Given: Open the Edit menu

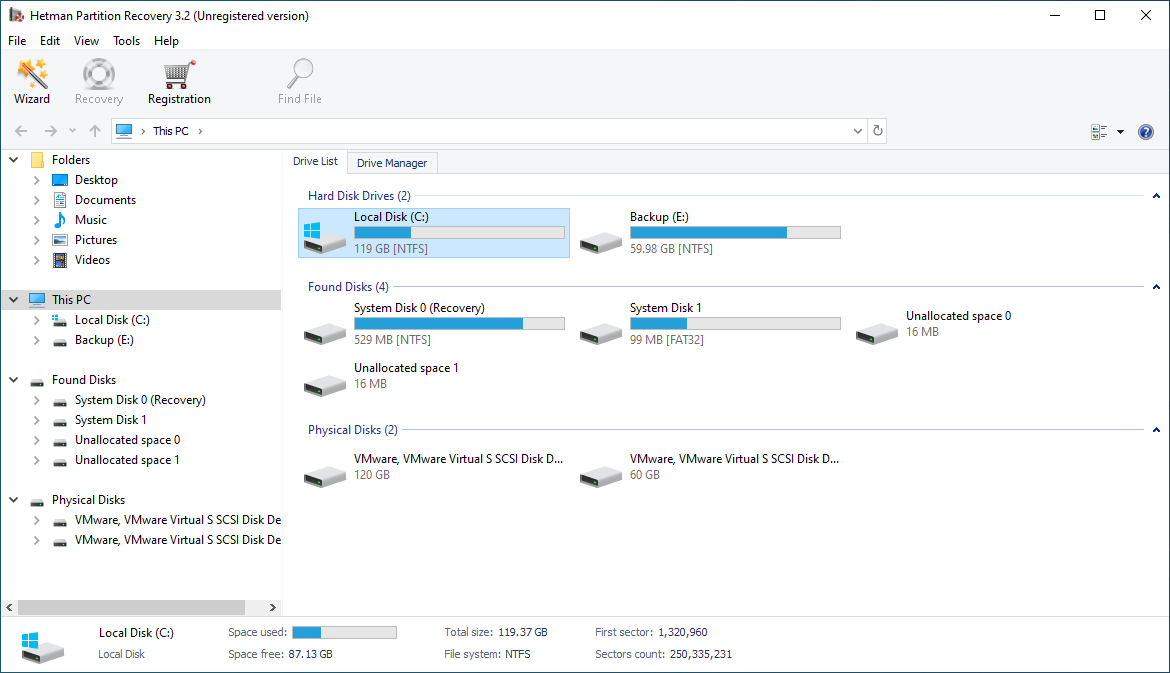Looking at the screenshot, I should [x=50, y=41].
